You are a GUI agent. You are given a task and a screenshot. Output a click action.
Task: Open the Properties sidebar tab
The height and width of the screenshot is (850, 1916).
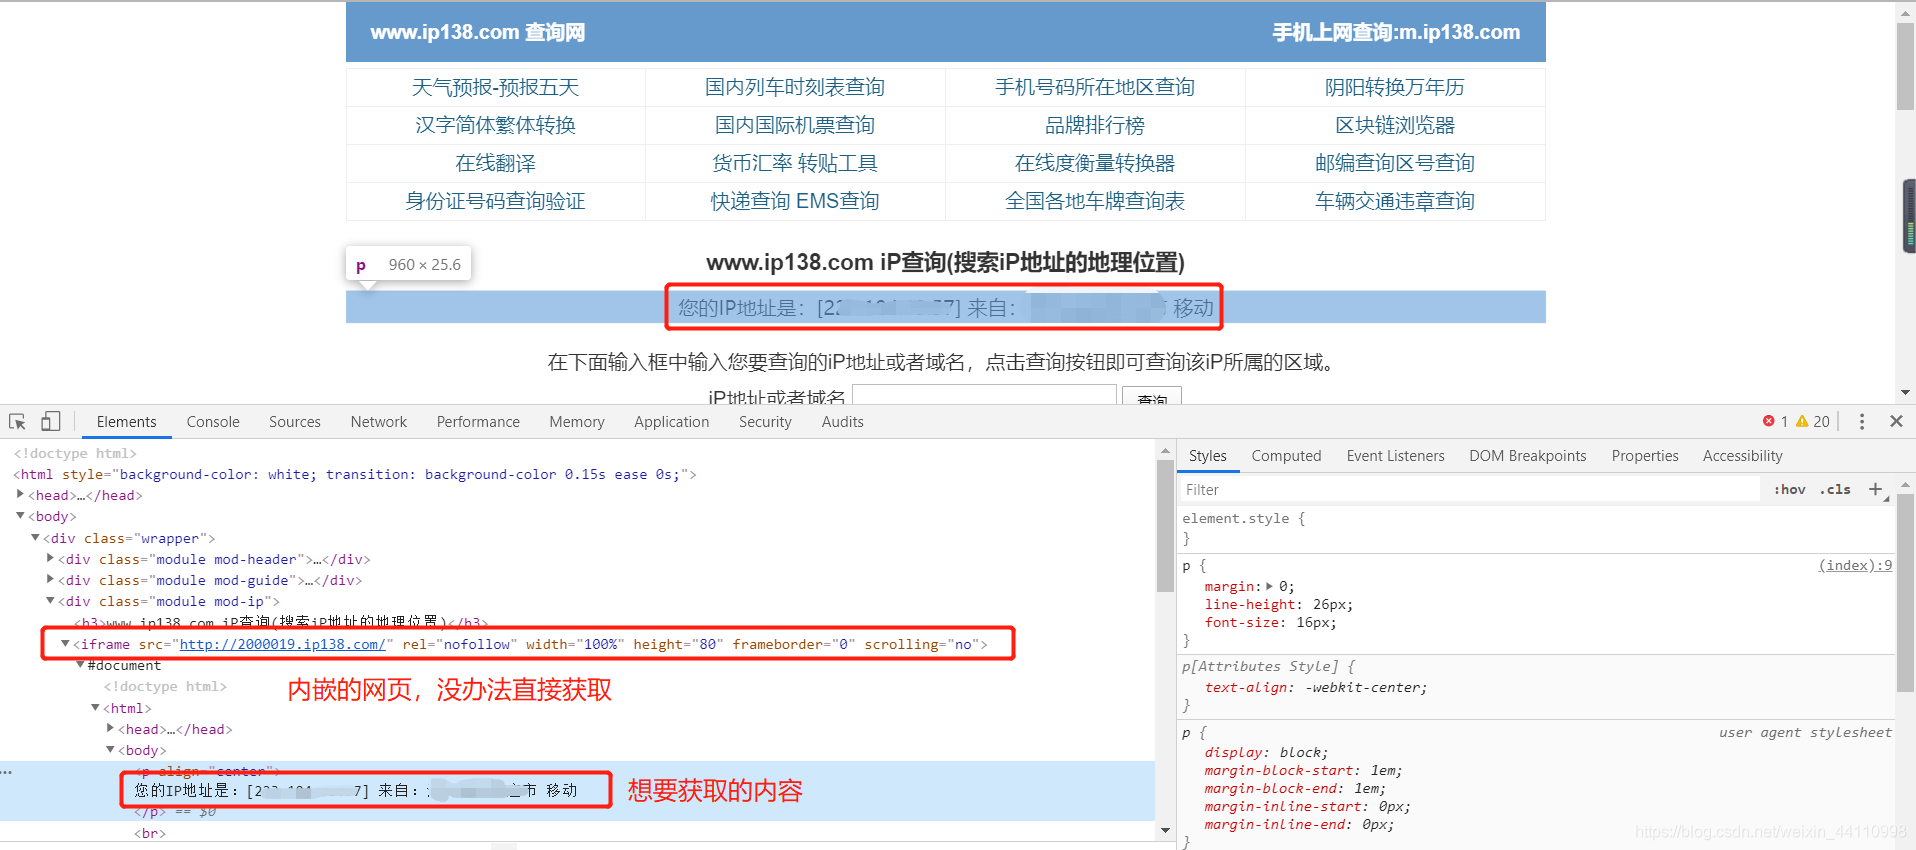tap(1645, 456)
